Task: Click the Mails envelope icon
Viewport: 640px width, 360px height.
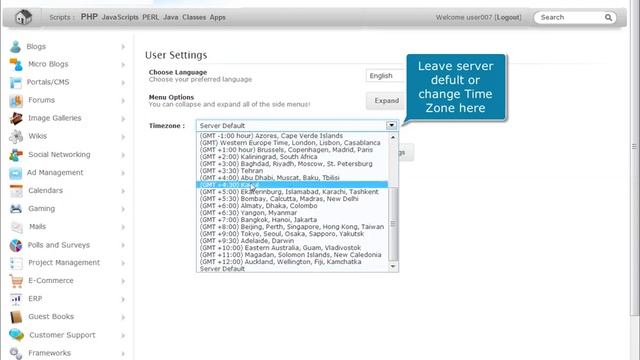Action: [x=17, y=227]
